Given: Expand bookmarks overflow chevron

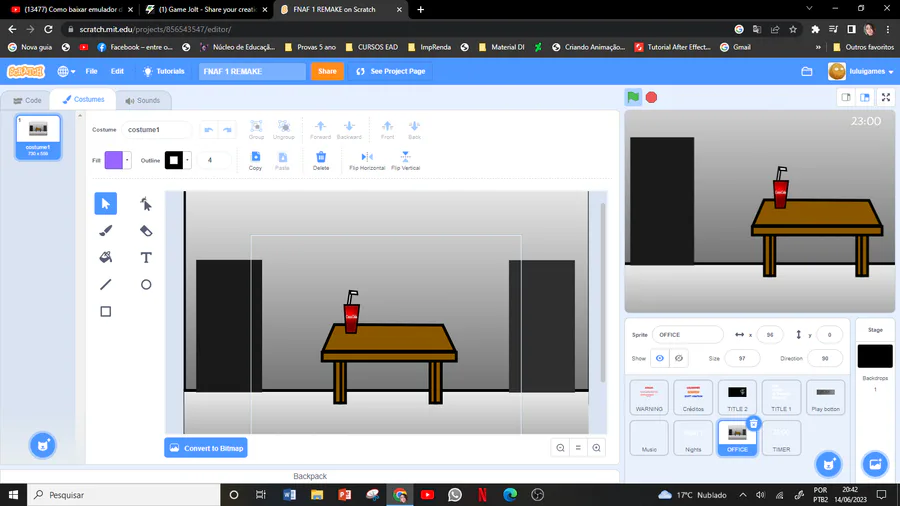Looking at the screenshot, I should pyautogui.click(x=818, y=47).
